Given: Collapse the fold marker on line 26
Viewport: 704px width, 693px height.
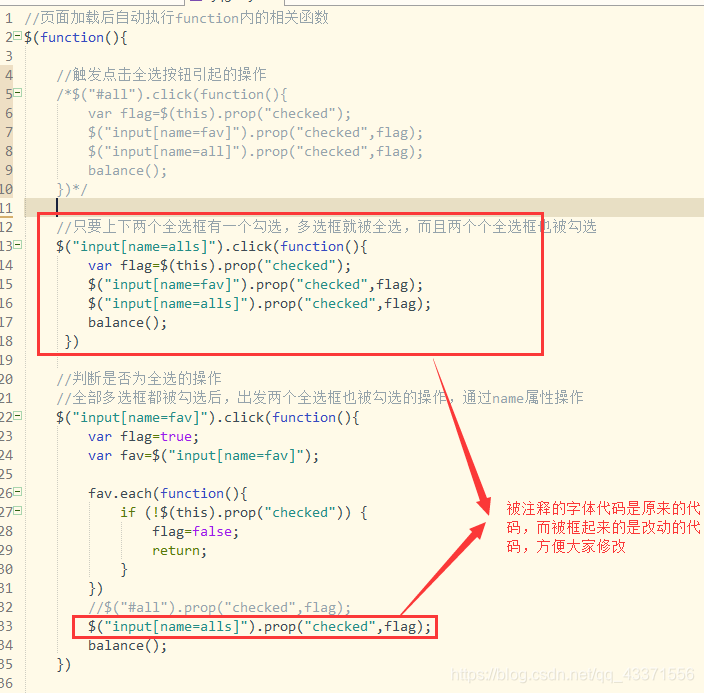Looking at the screenshot, I should click(x=18, y=492).
